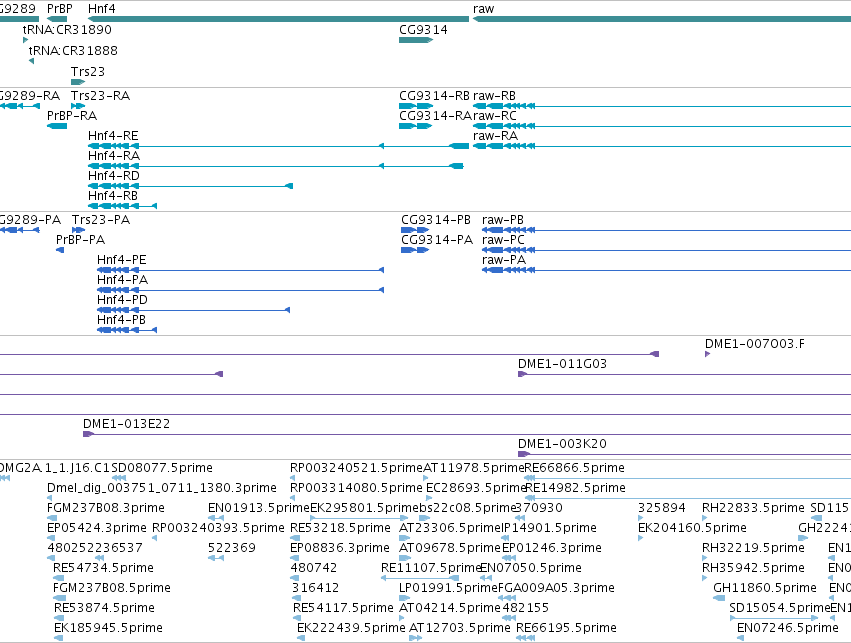Click RP003240393.5prime EST label
This screenshot has height=643, width=851.
(218, 528)
